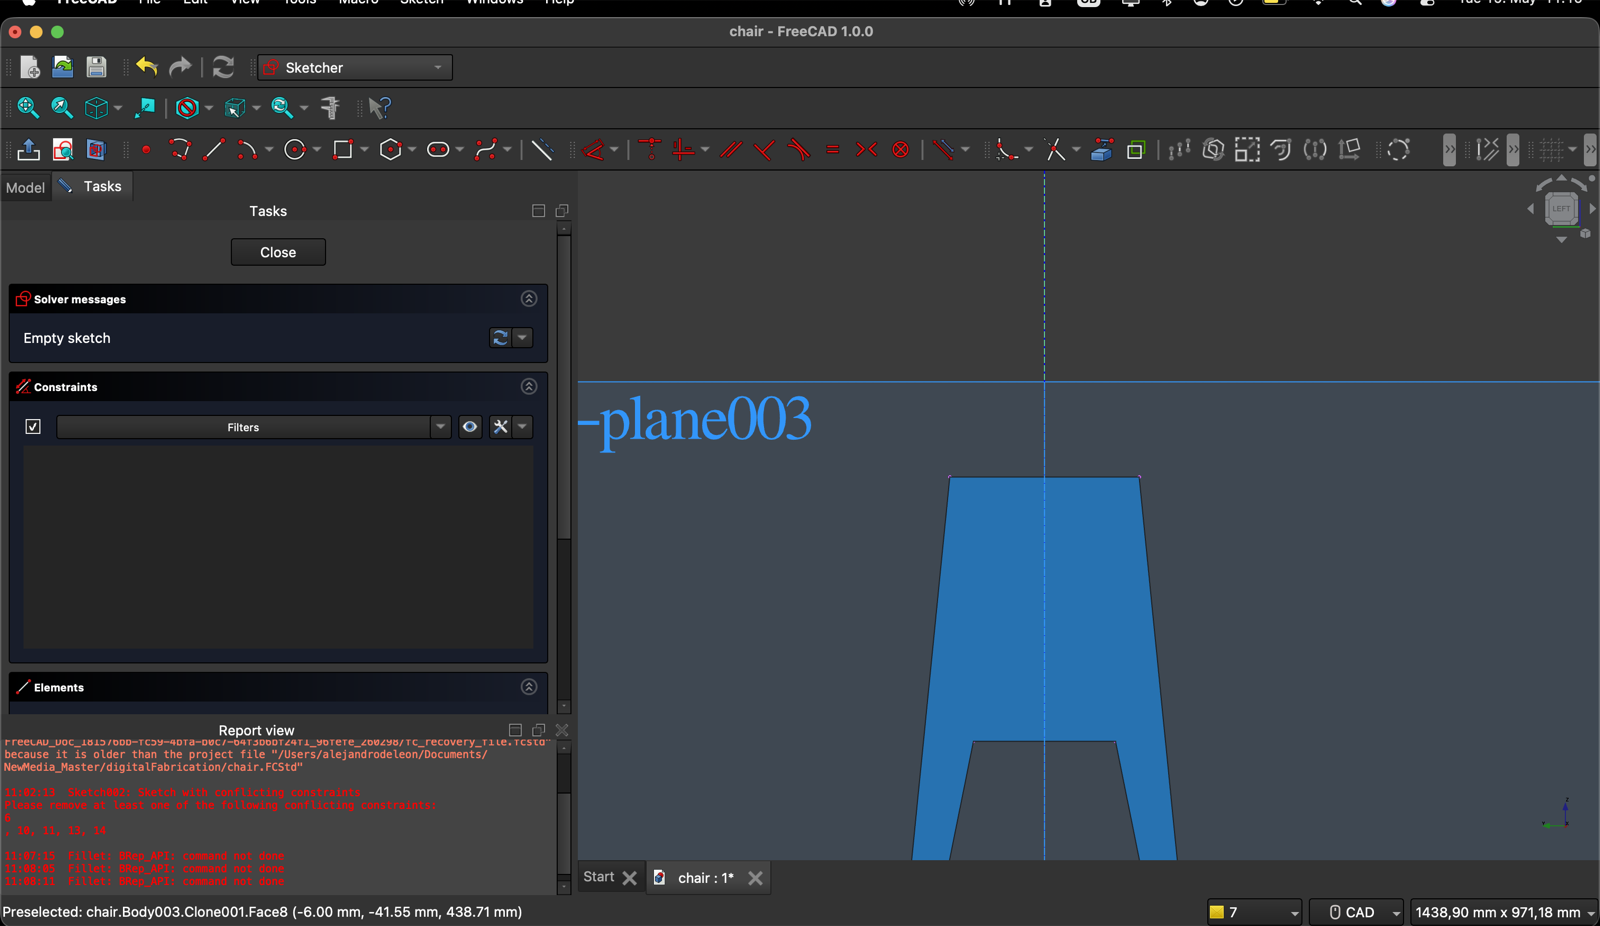
Task: Select the Create Point tool
Action: click(146, 150)
